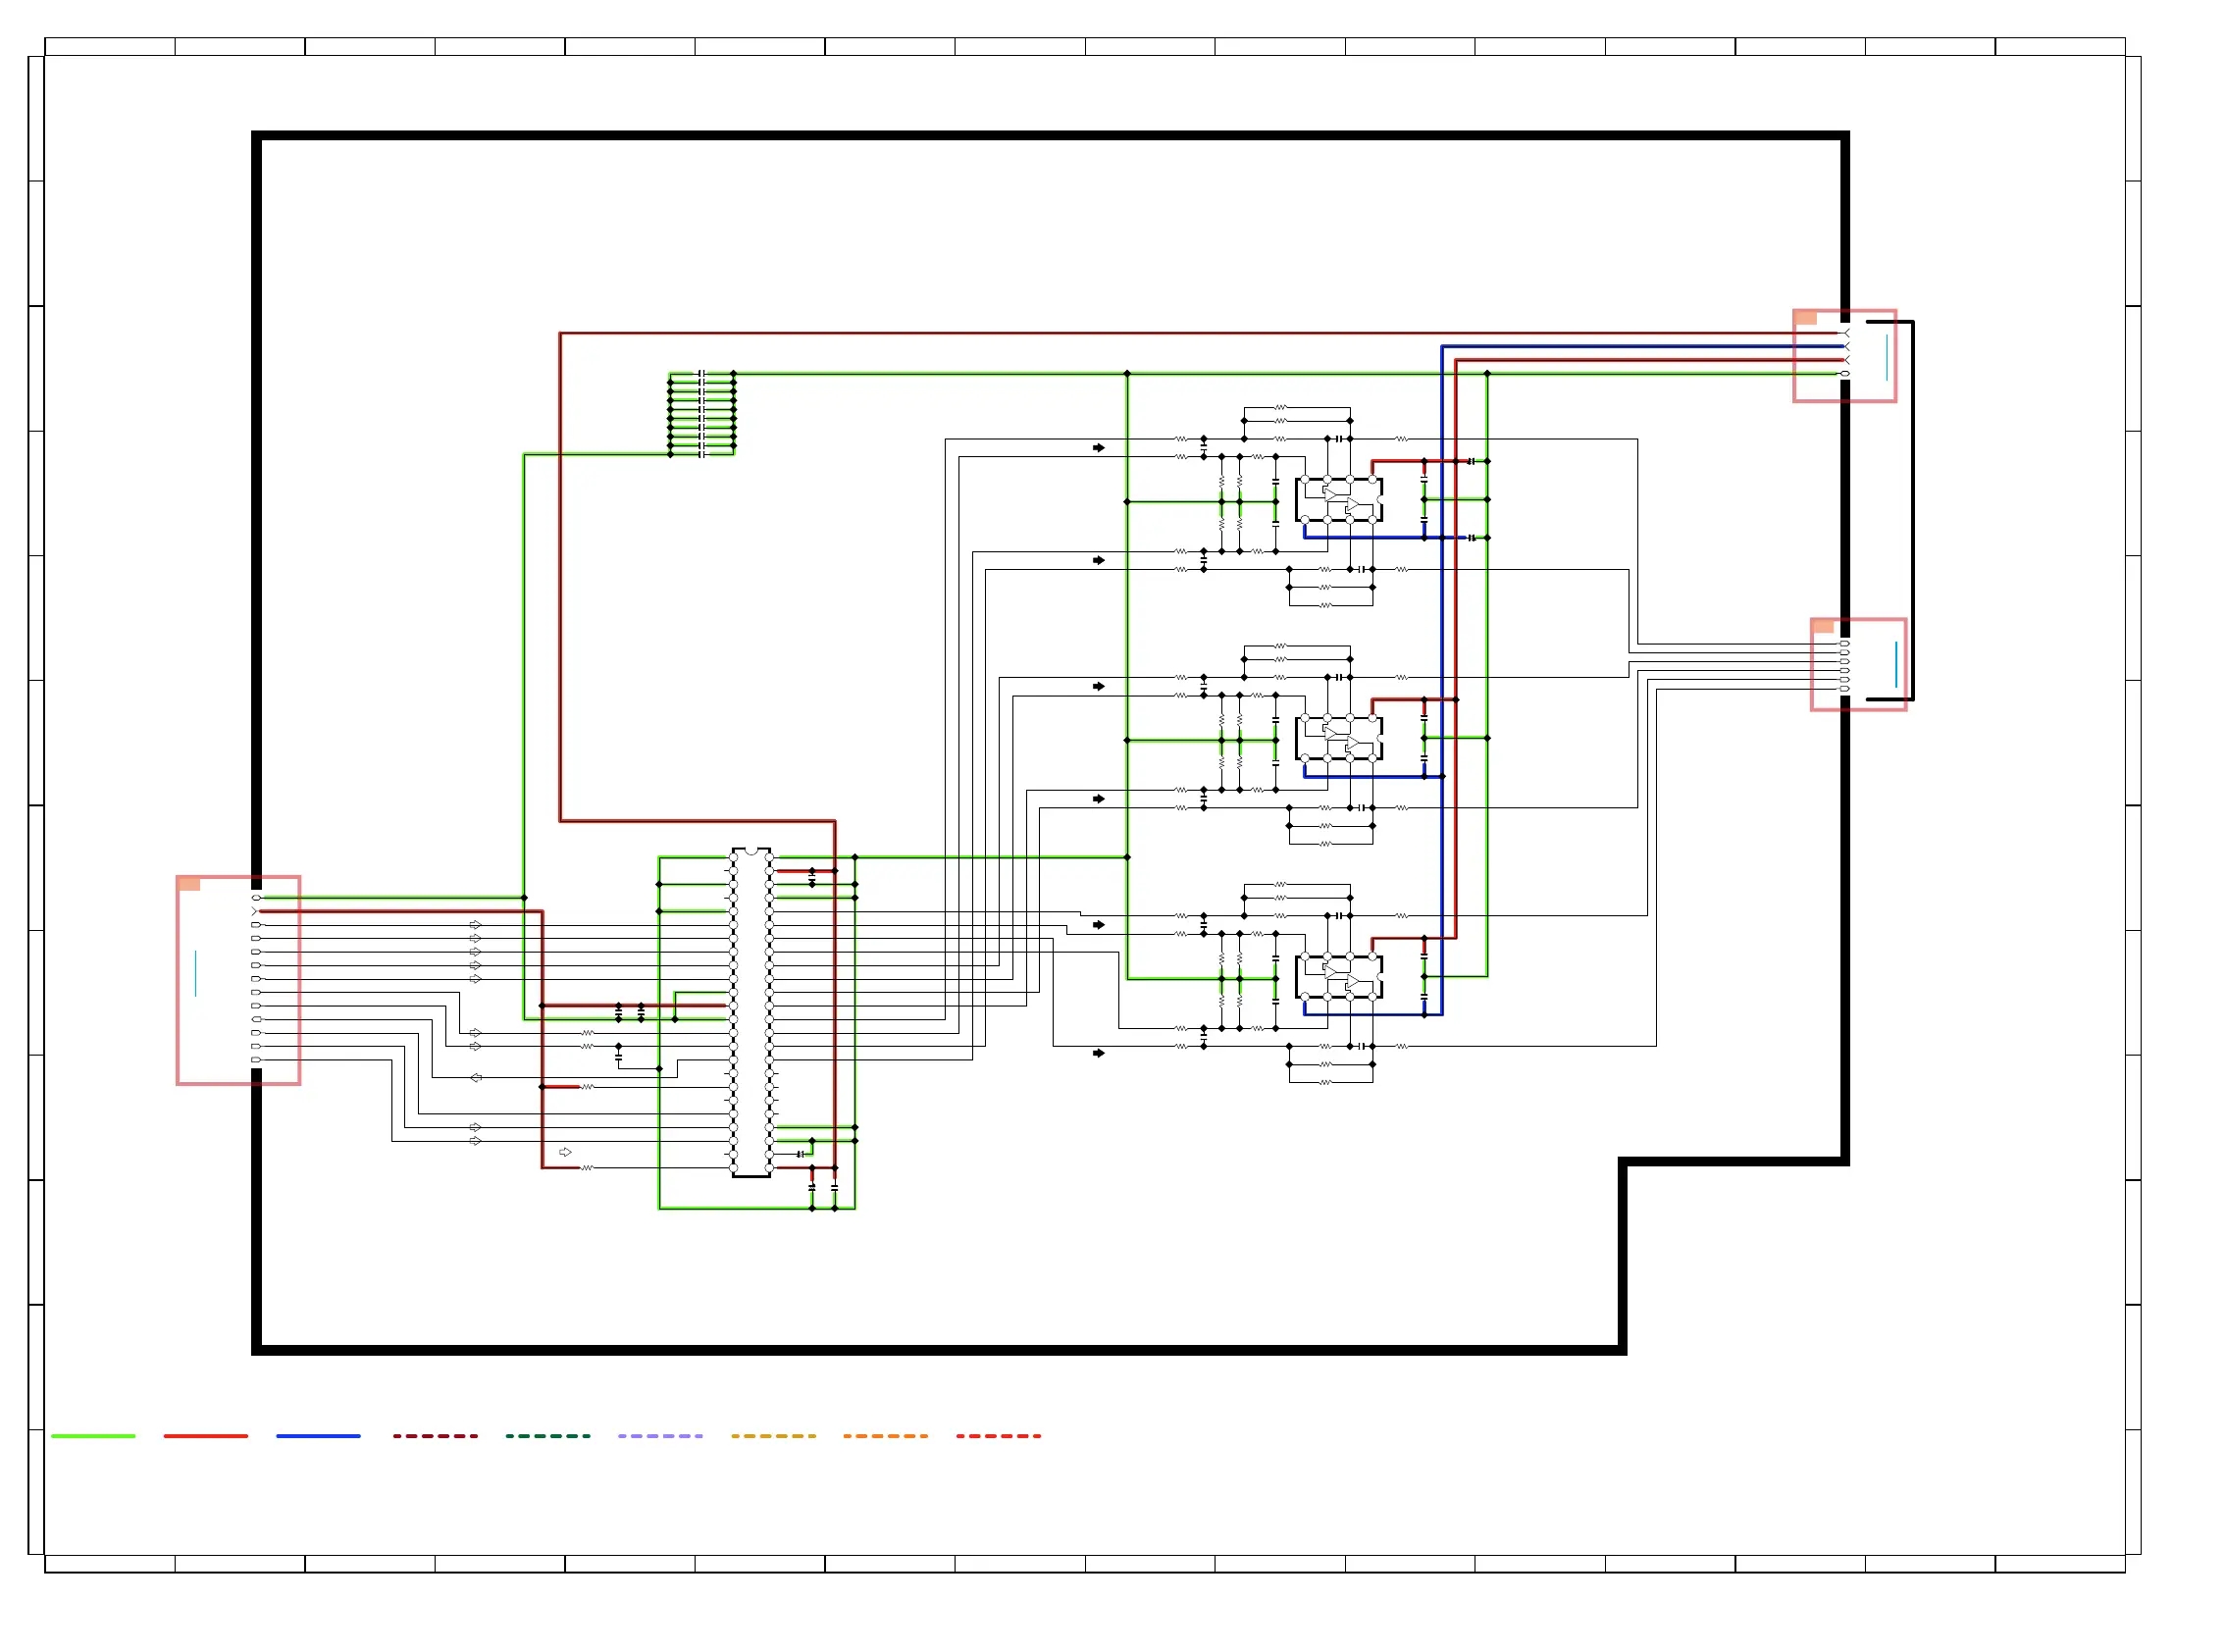
Task: Click the solid blue legend line
Action: point(318,1436)
